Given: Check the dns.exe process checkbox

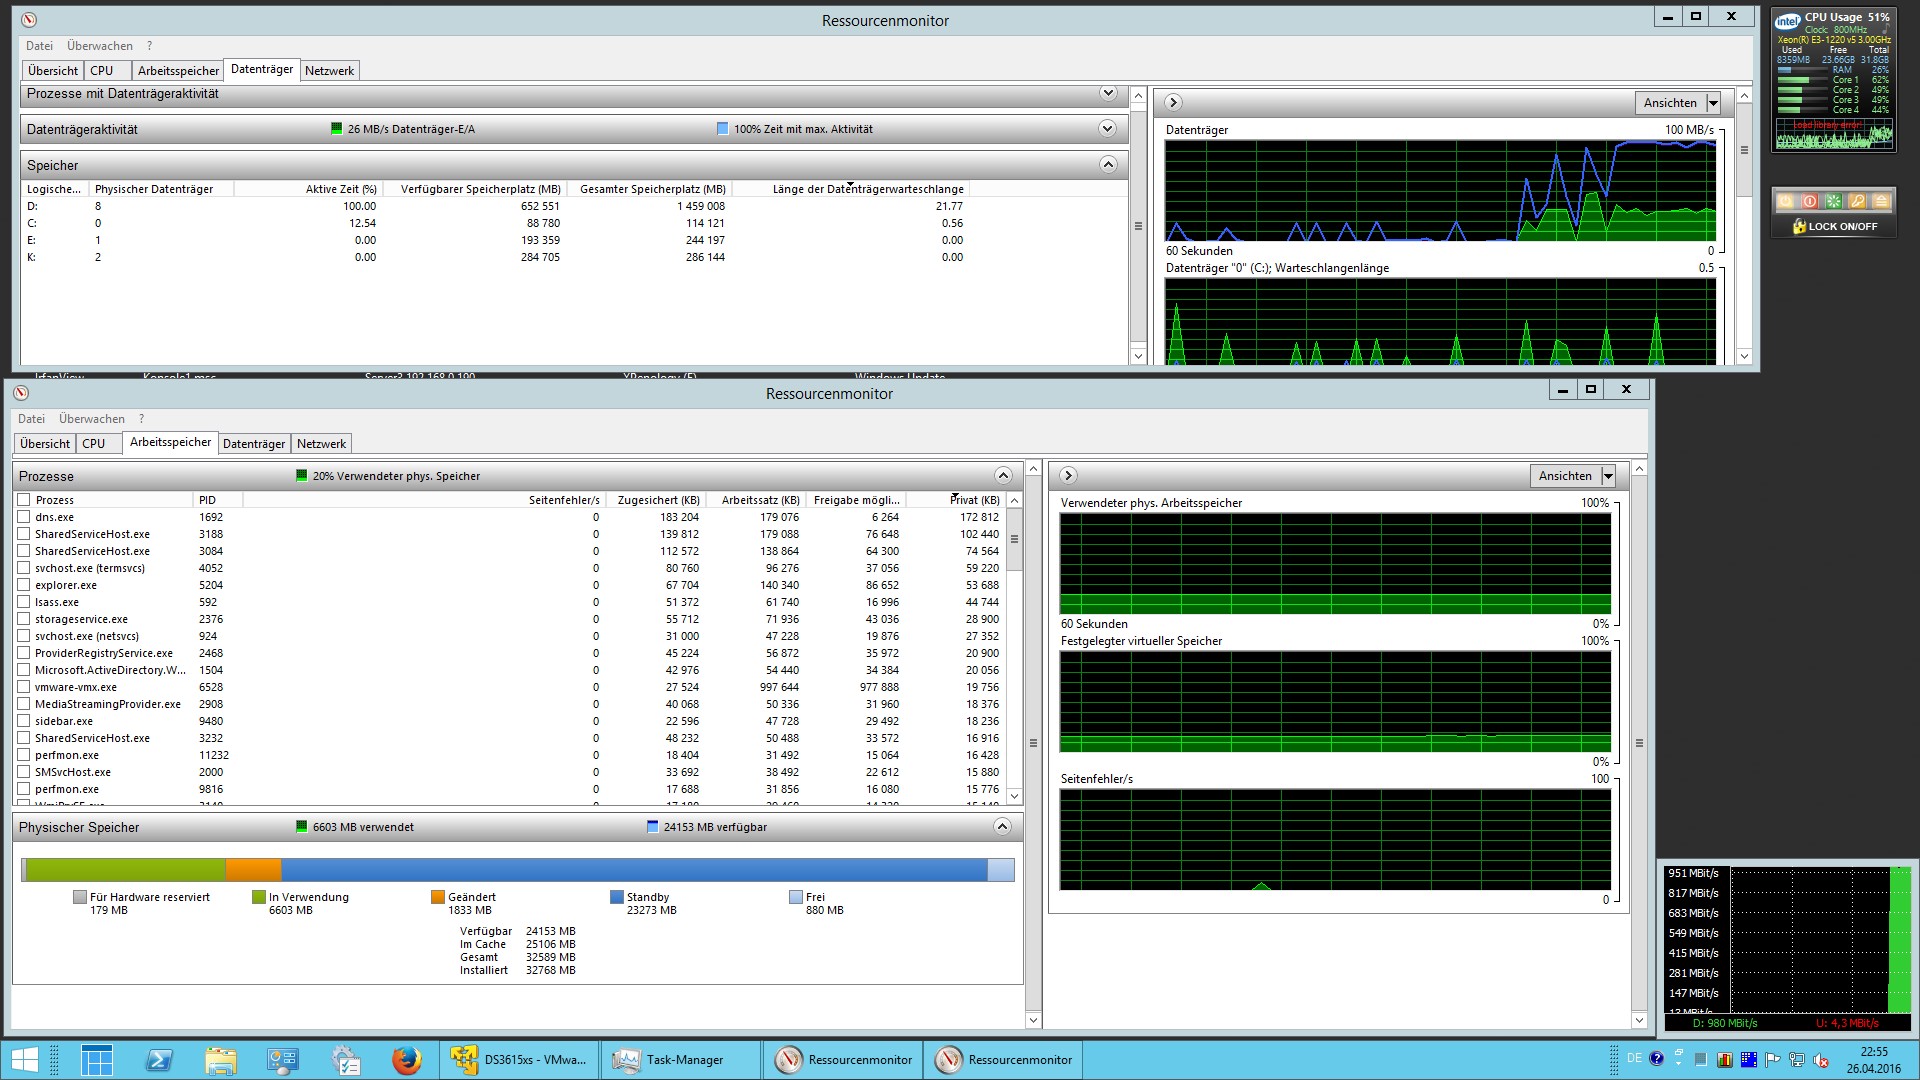Looking at the screenshot, I should click(x=24, y=517).
